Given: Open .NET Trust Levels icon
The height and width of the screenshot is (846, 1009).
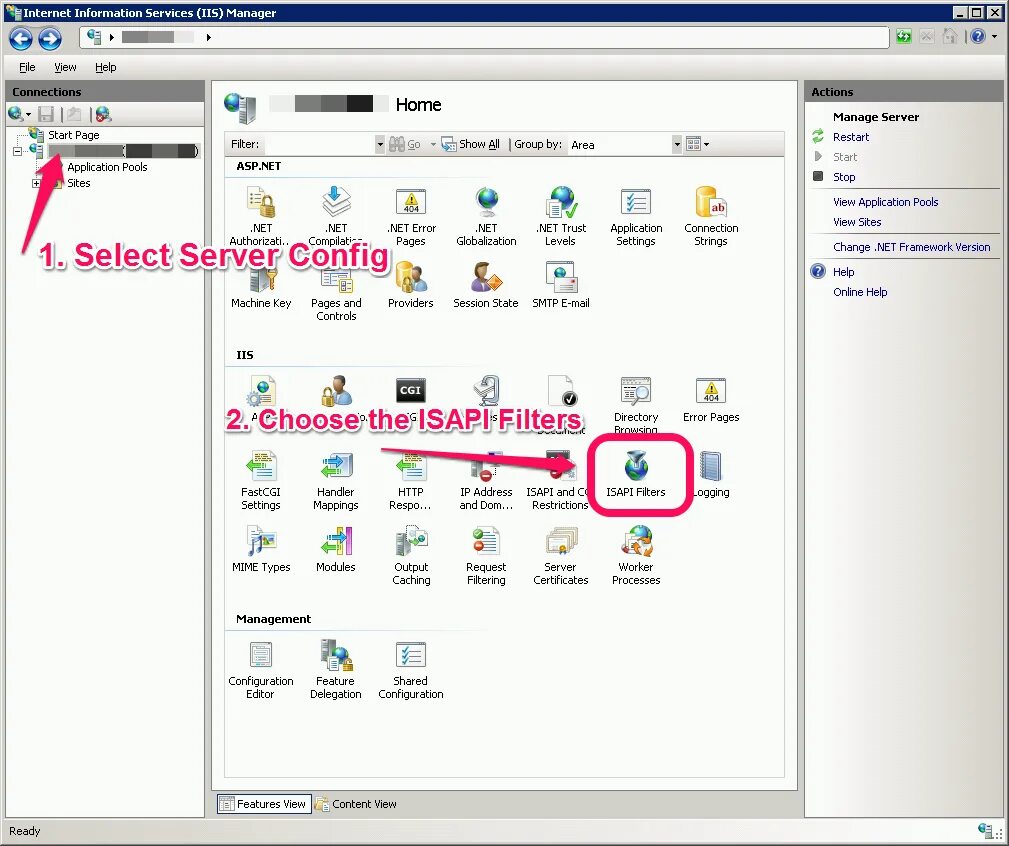Looking at the screenshot, I should pos(560,217).
